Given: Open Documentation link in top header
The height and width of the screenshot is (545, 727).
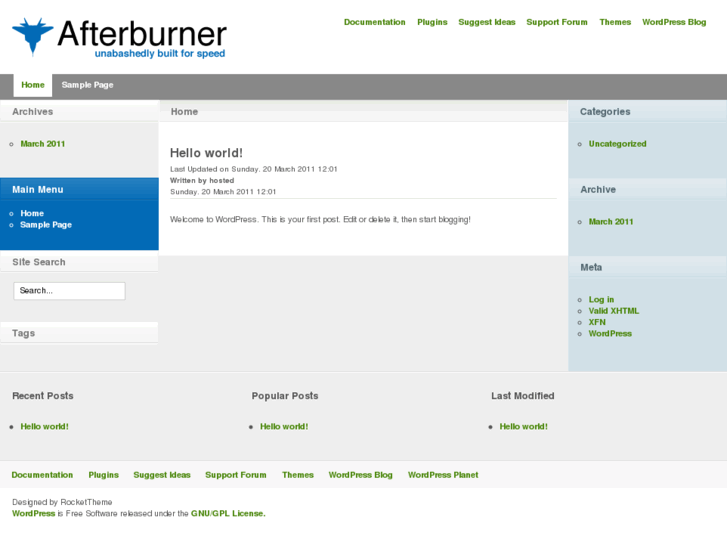Looking at the screenshot, I should [375, 22].
